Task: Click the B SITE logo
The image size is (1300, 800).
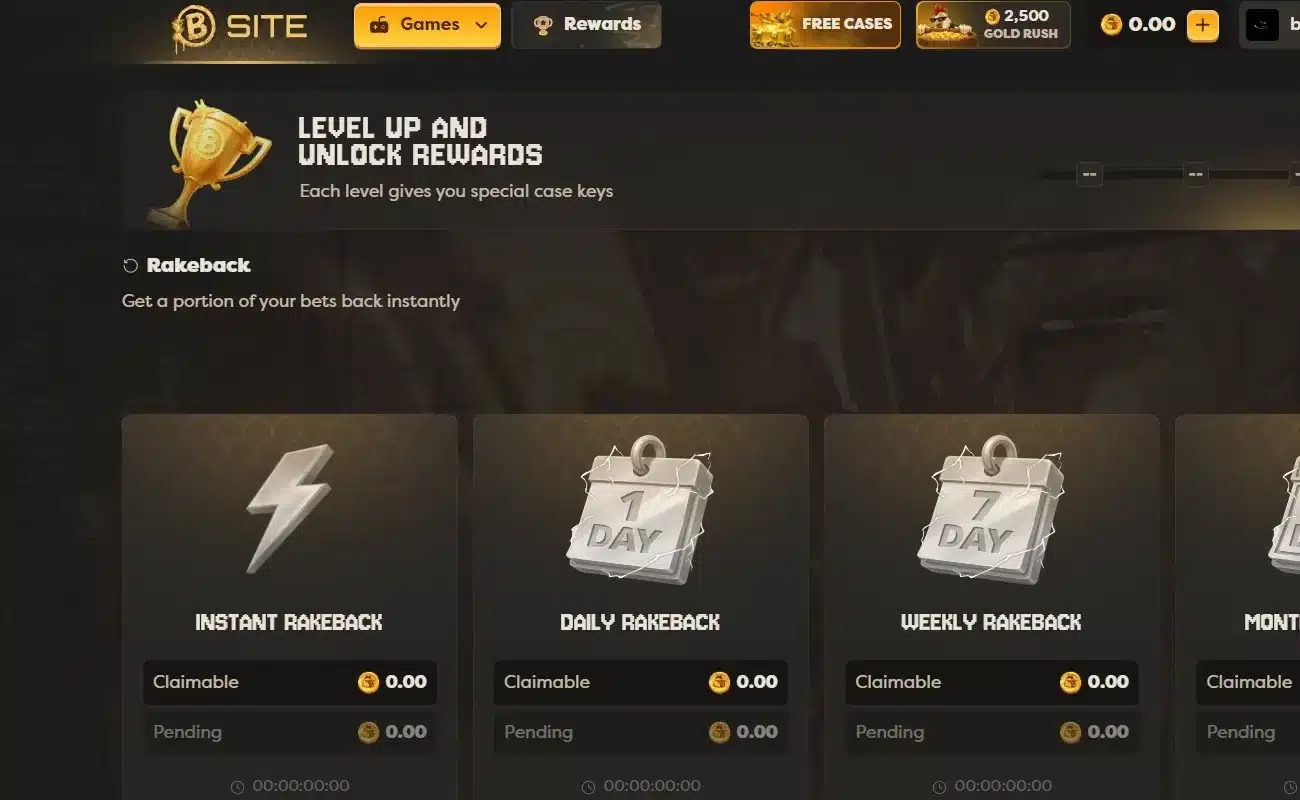Action: point(239,27)
